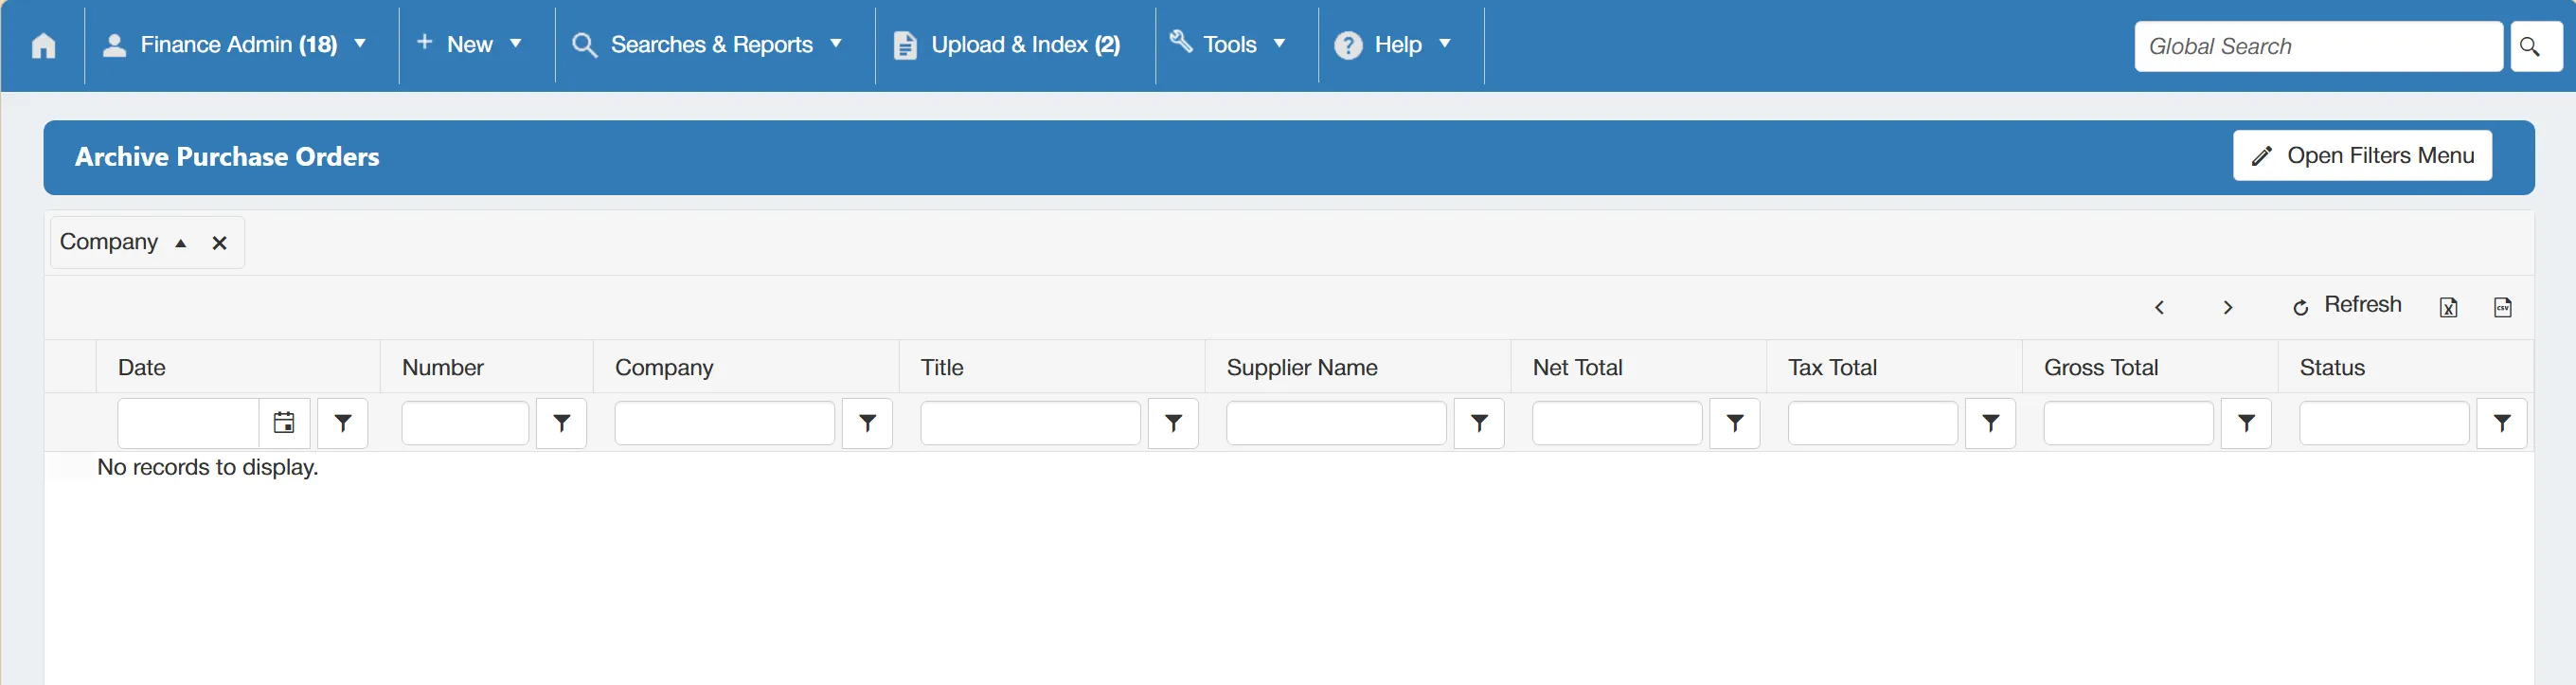This screenshot has height=685, width=2576.
Task: Click the Open Filters Menu button
Action: (x=2363, y=156)
